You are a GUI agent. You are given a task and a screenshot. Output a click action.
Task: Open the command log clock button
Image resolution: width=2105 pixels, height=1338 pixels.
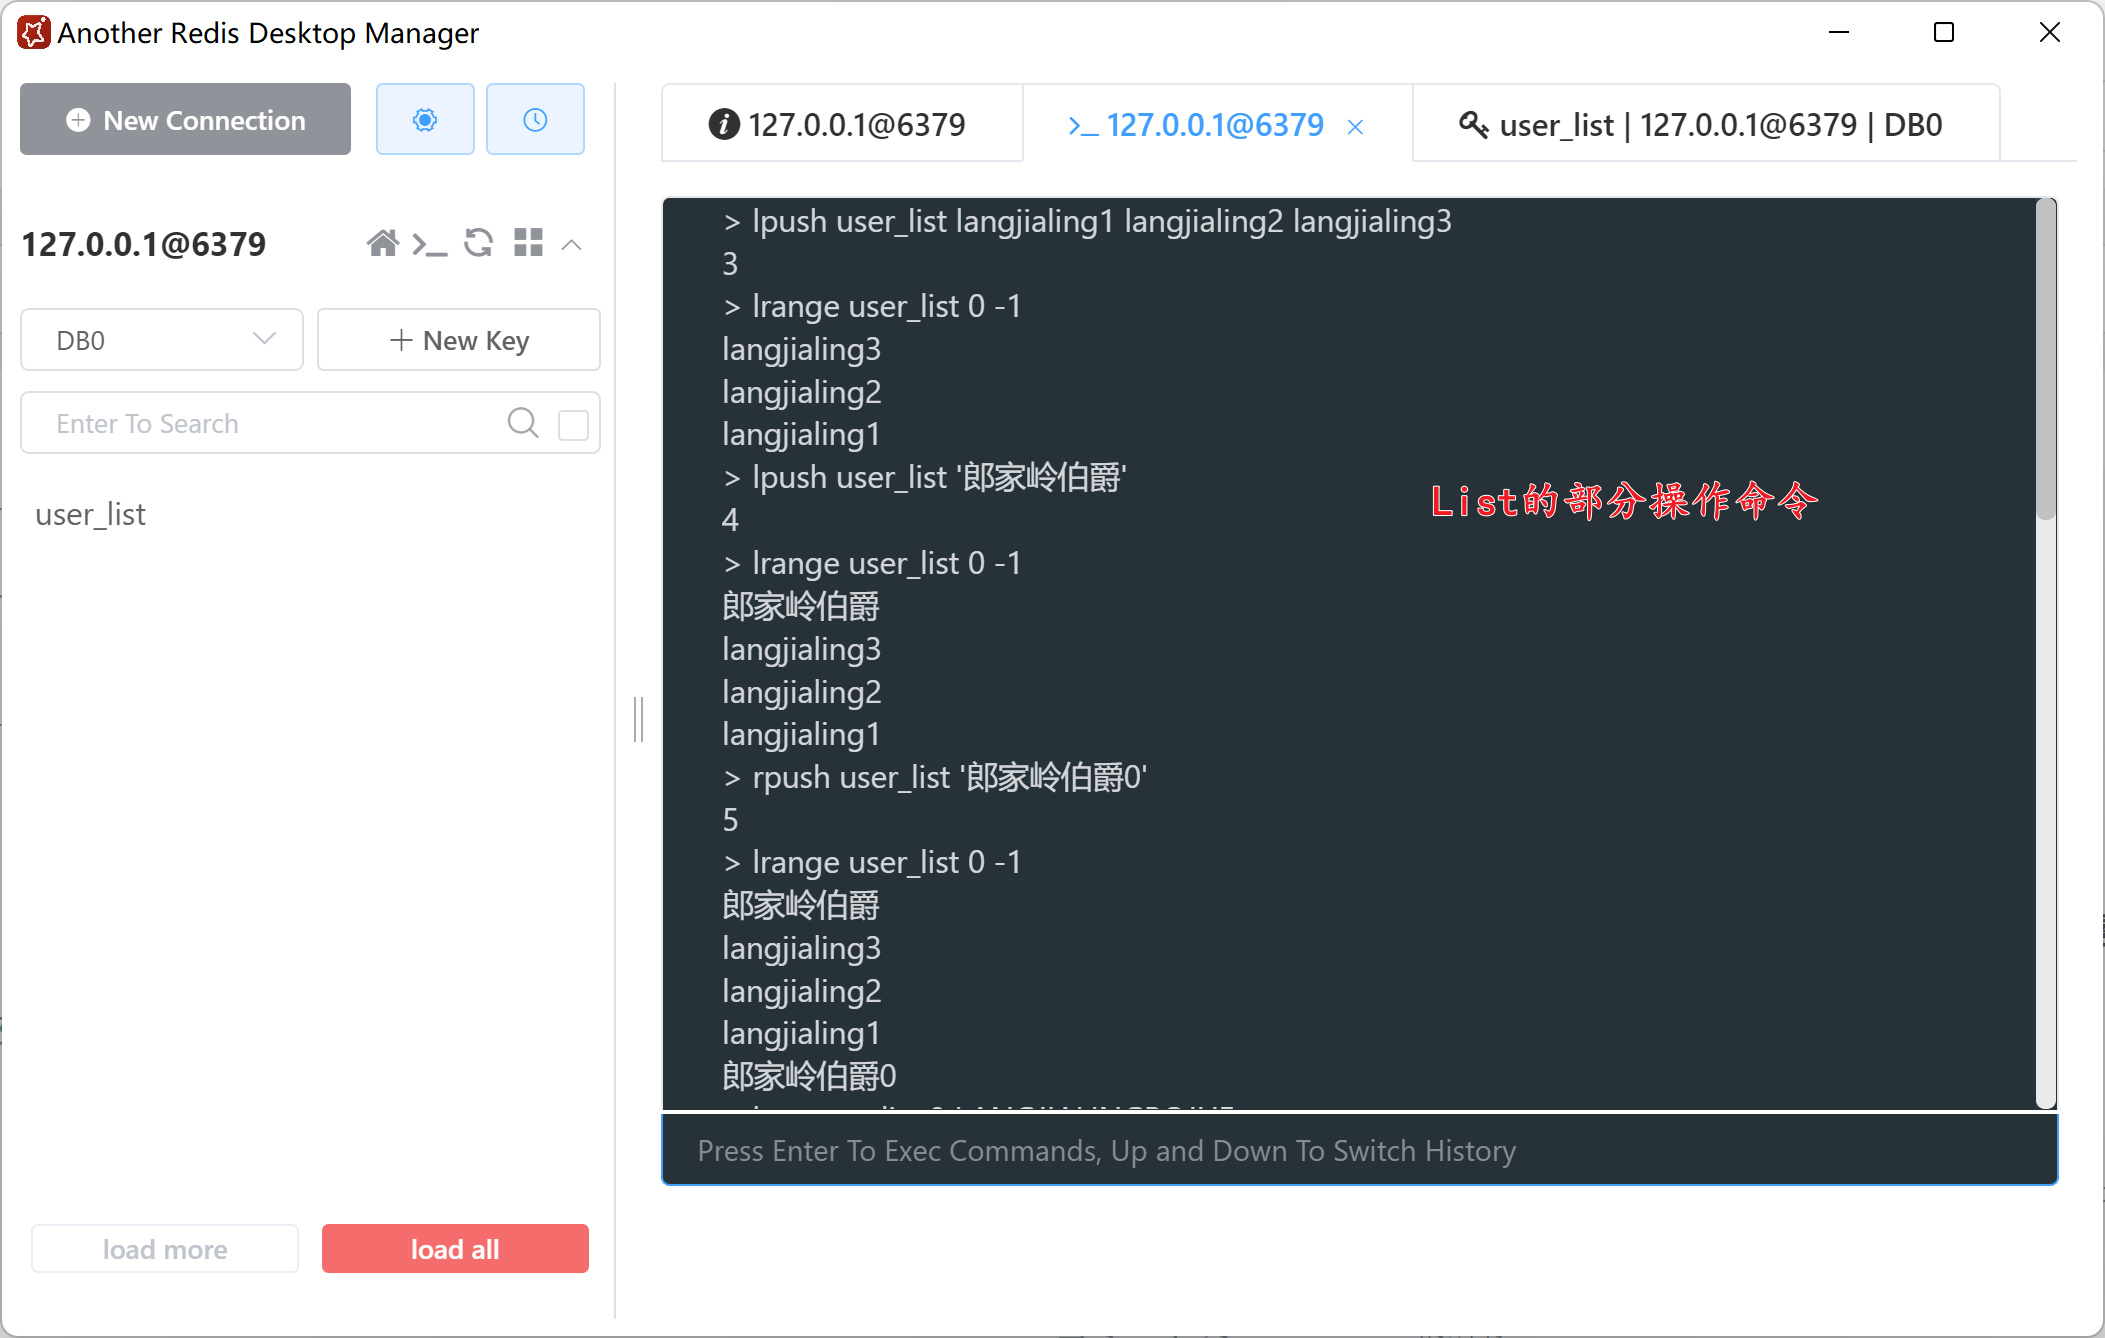535,120
